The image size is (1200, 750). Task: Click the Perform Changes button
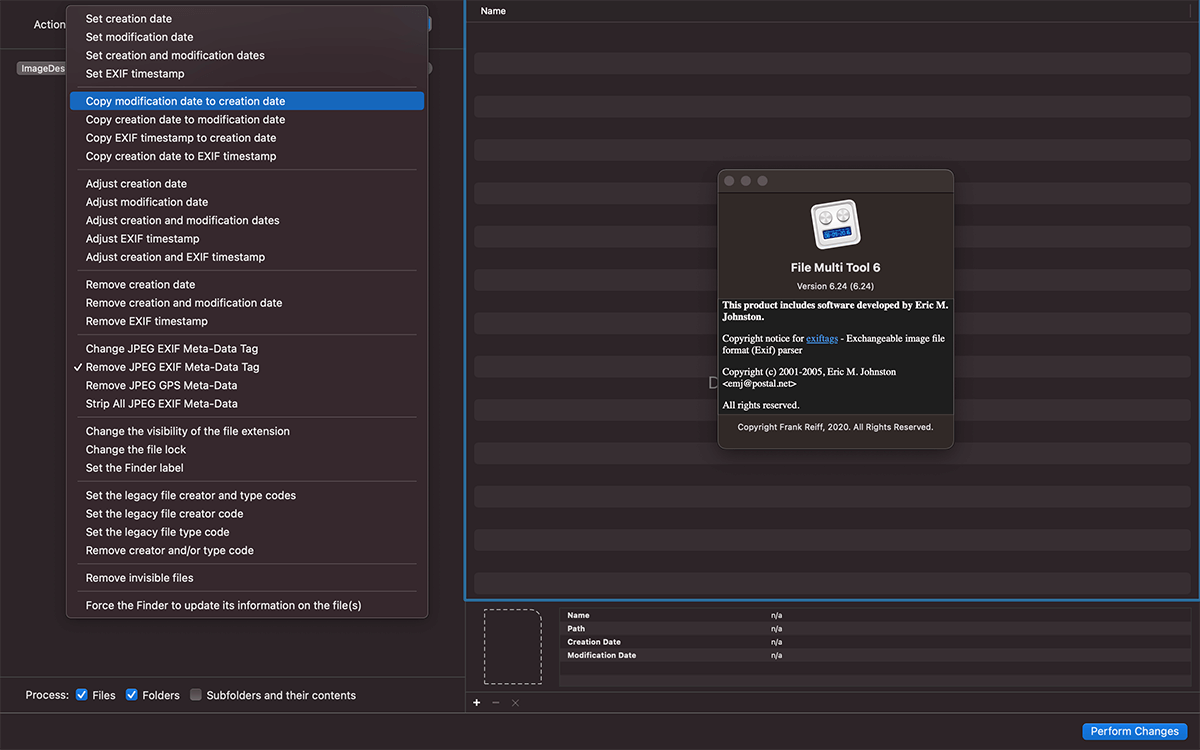pos(1134,731)
